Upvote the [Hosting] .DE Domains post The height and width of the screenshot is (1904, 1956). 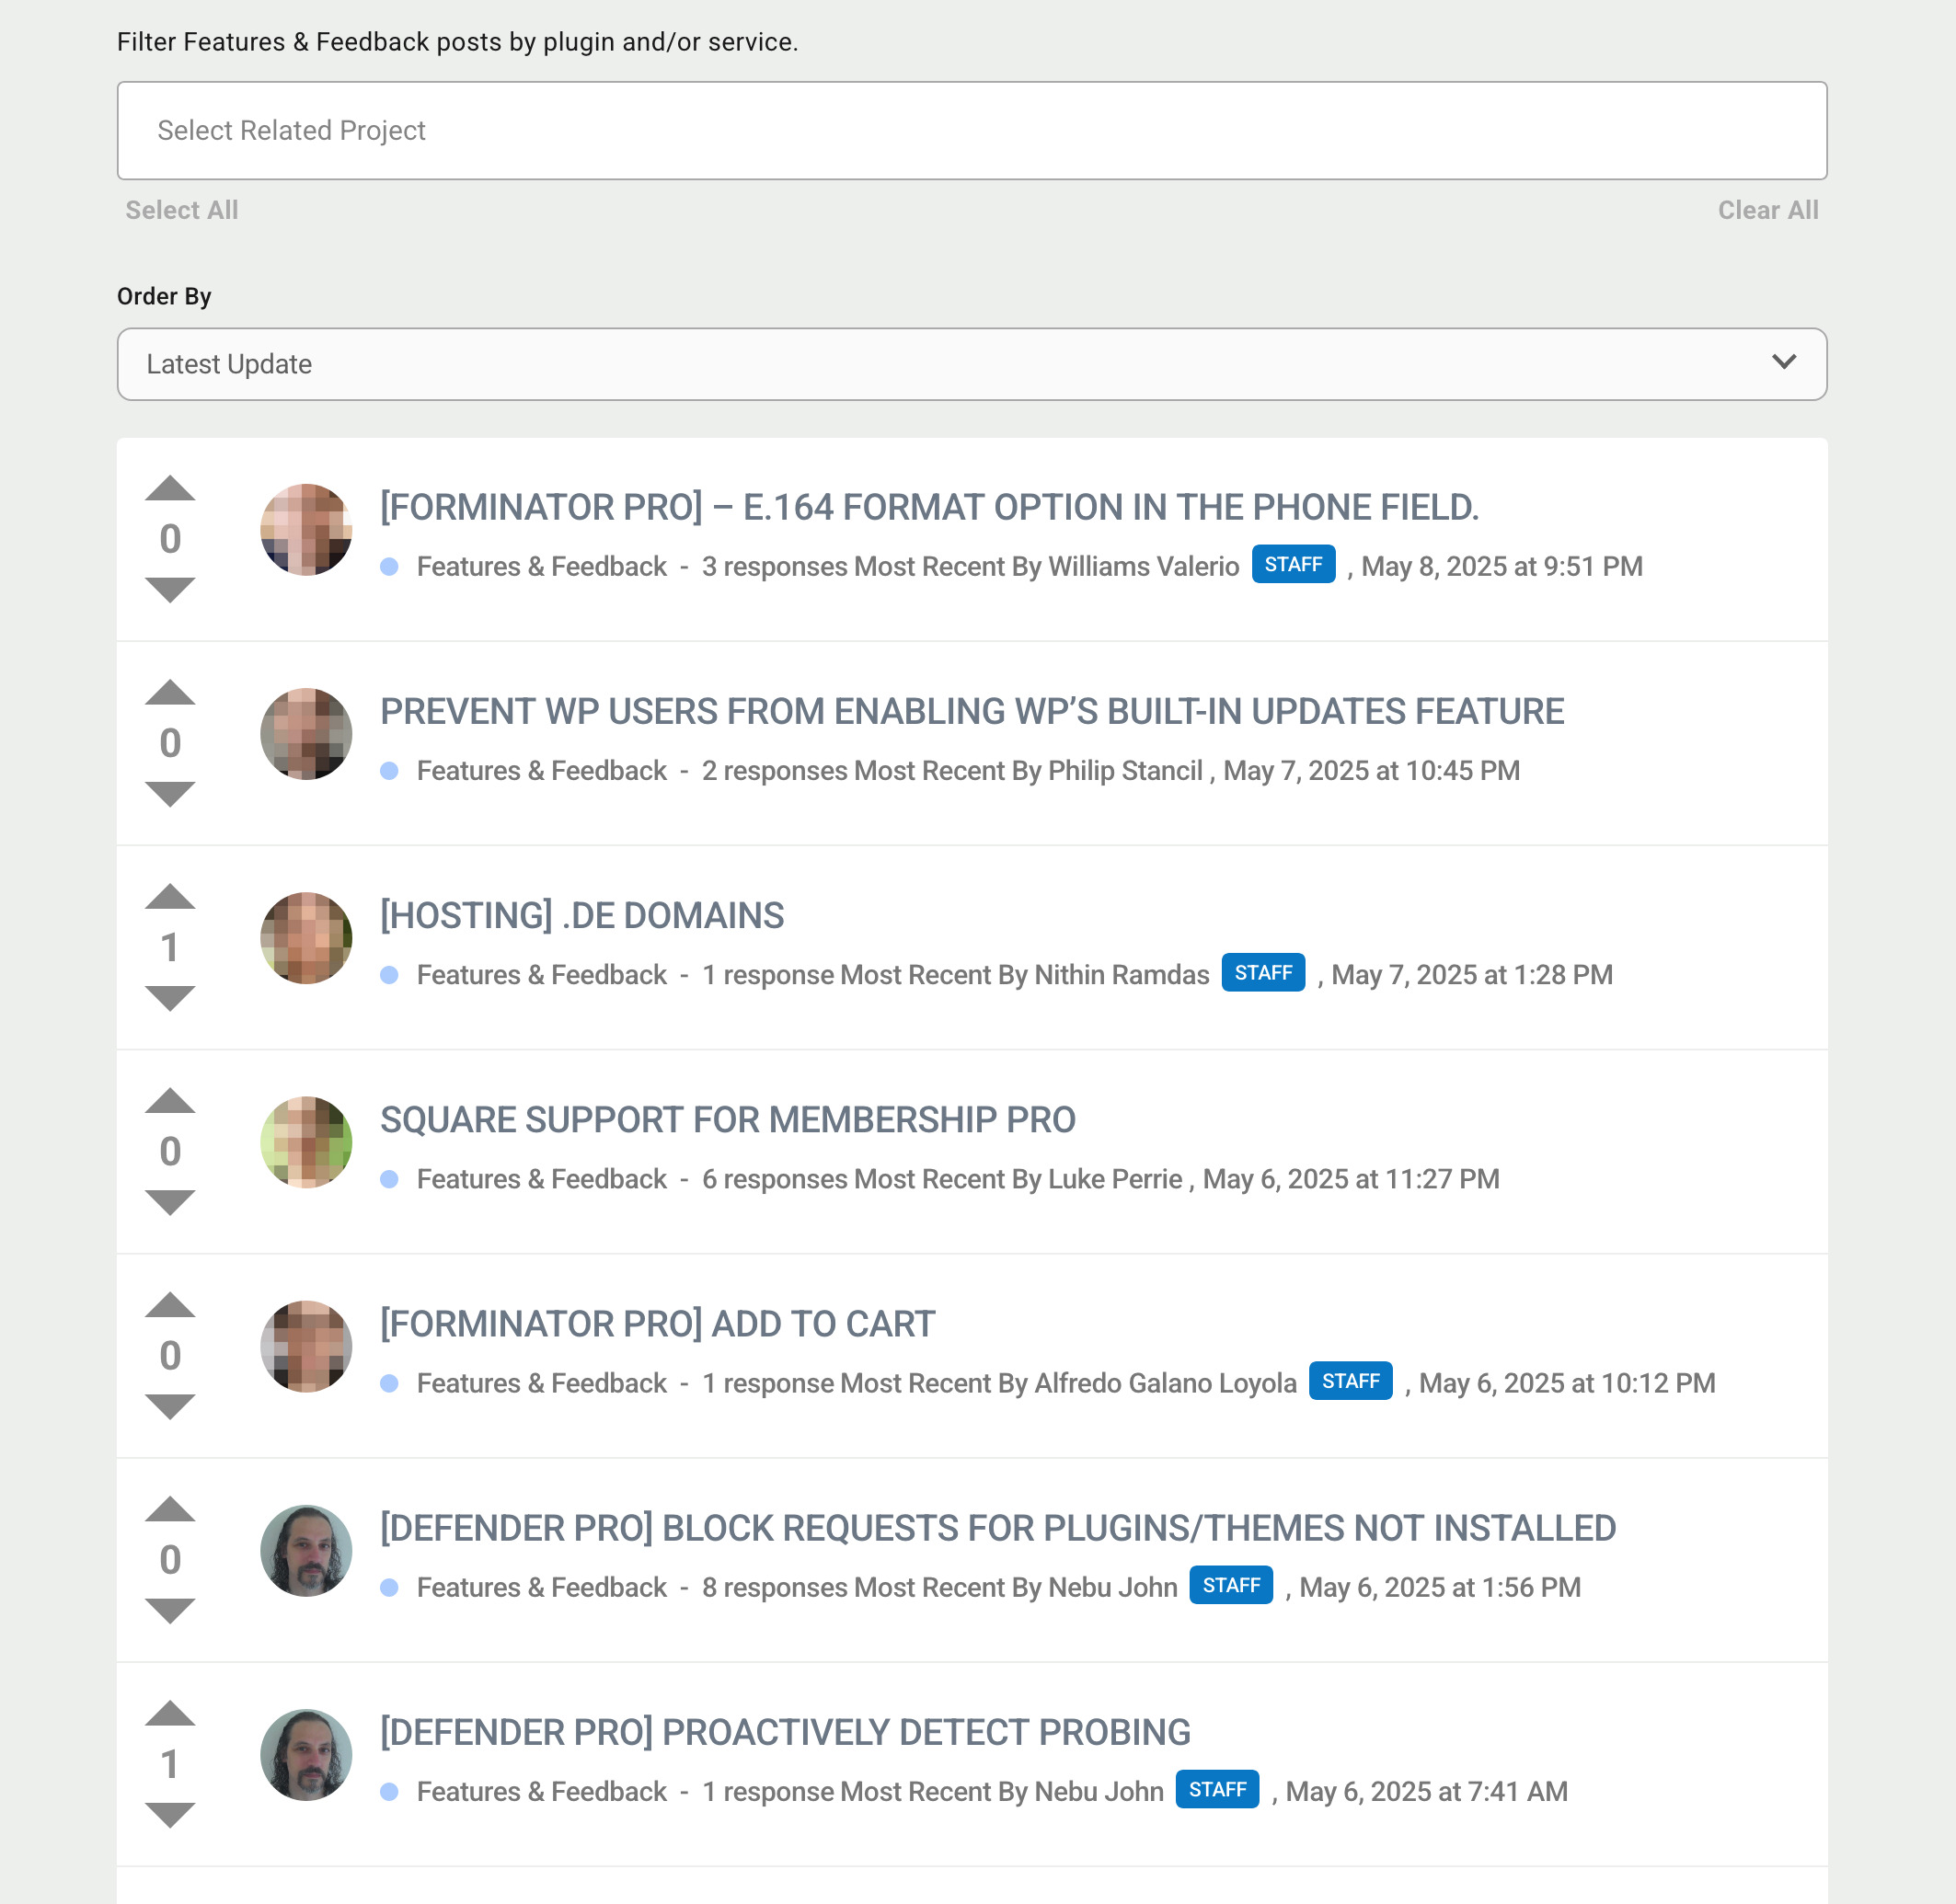click(x=170, y=896)
